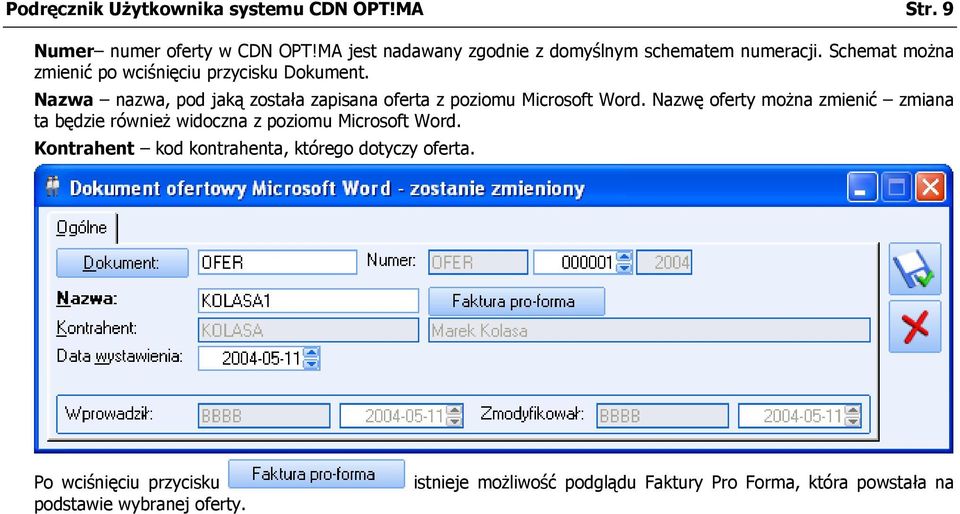This screenshot has width=960, height=514.
Task: Click the Faktura pro-forma button in dialog
Action: (516, 301)
